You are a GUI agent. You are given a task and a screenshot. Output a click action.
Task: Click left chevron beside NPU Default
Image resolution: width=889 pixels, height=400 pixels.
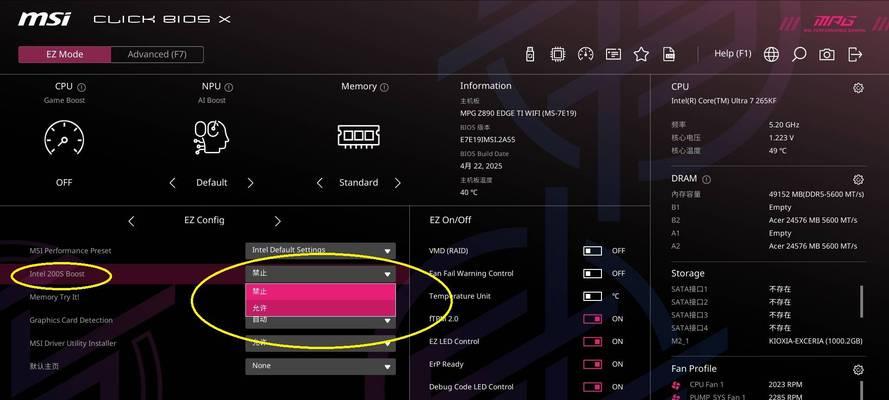(172, 183)
